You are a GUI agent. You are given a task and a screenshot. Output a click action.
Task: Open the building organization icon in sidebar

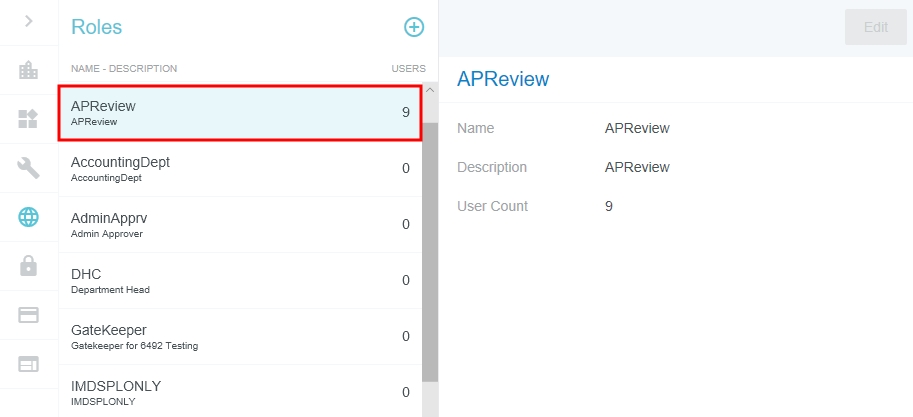tap(29, 70)
